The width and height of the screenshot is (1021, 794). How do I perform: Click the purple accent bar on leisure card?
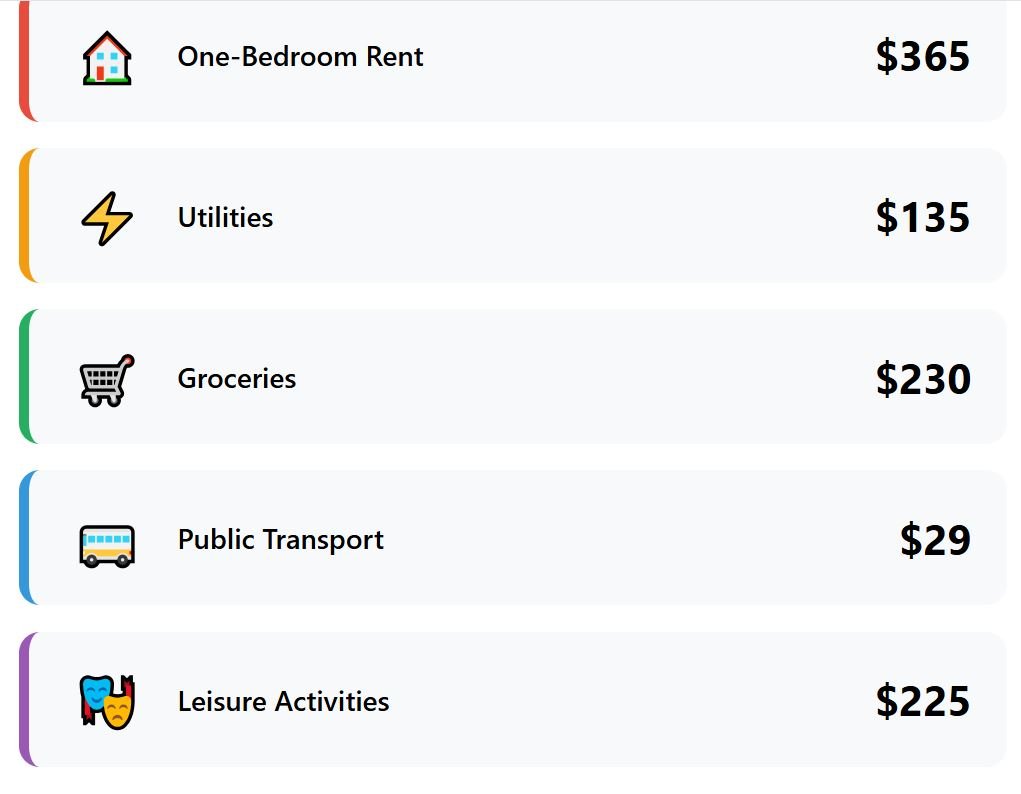coord(23,699)
